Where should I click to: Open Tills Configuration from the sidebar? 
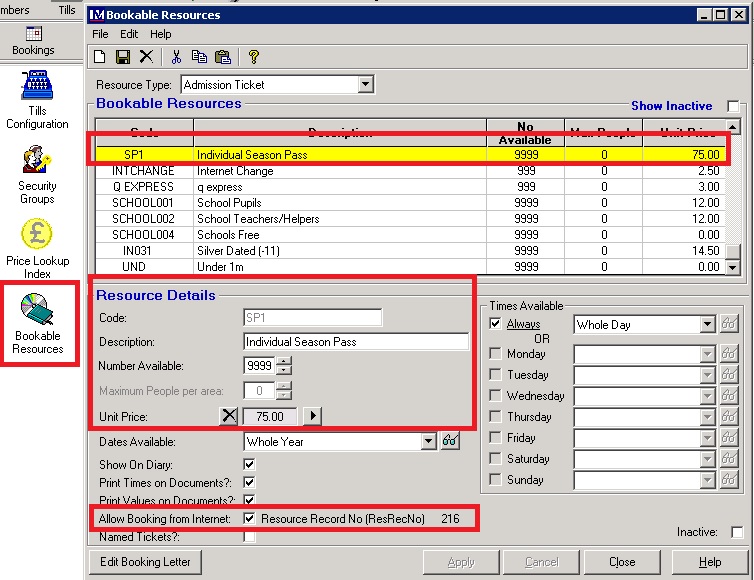(x=37, y=100)
